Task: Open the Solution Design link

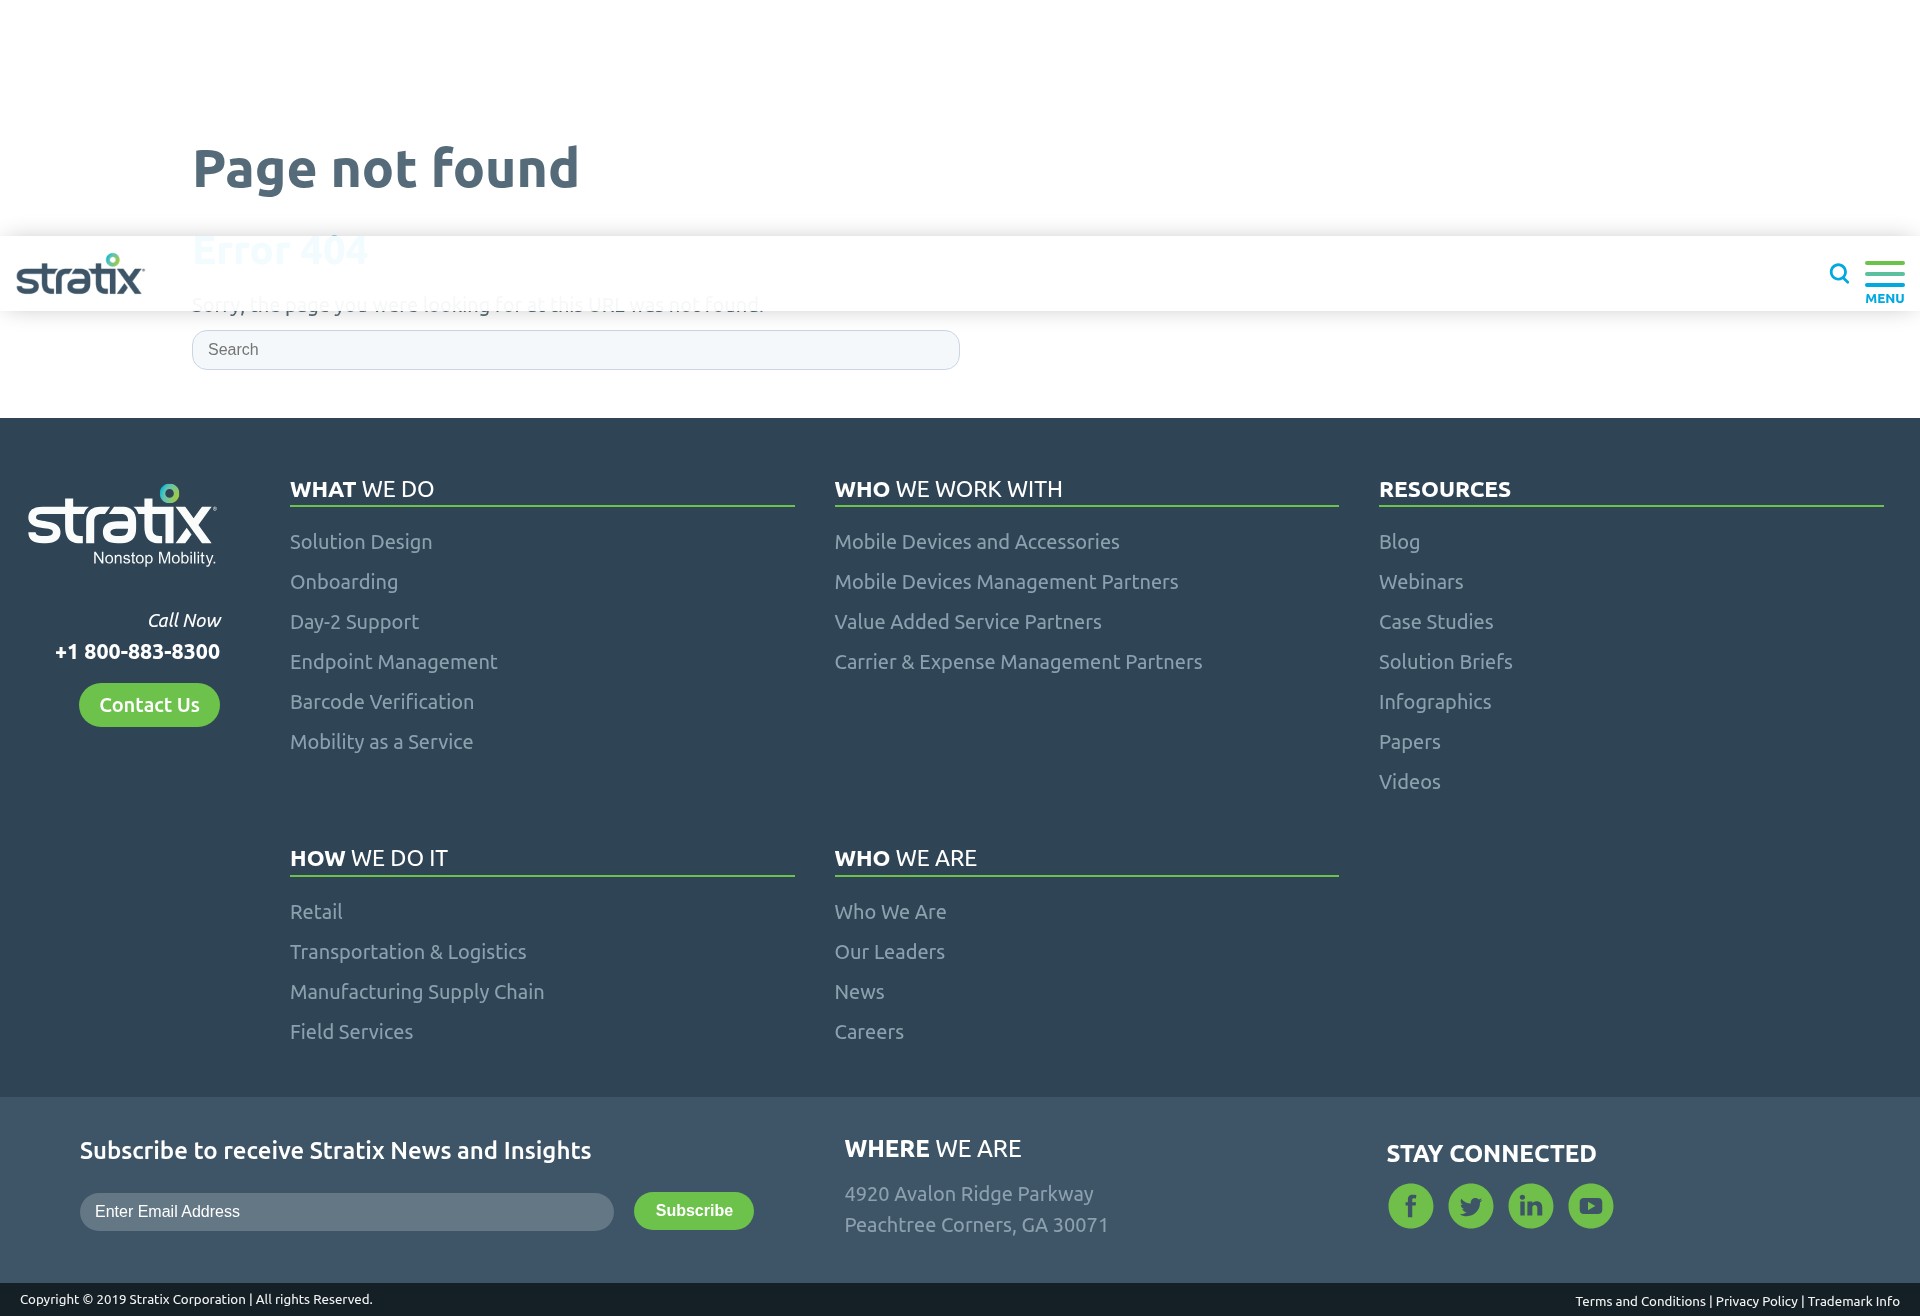Action: (361, 542)
